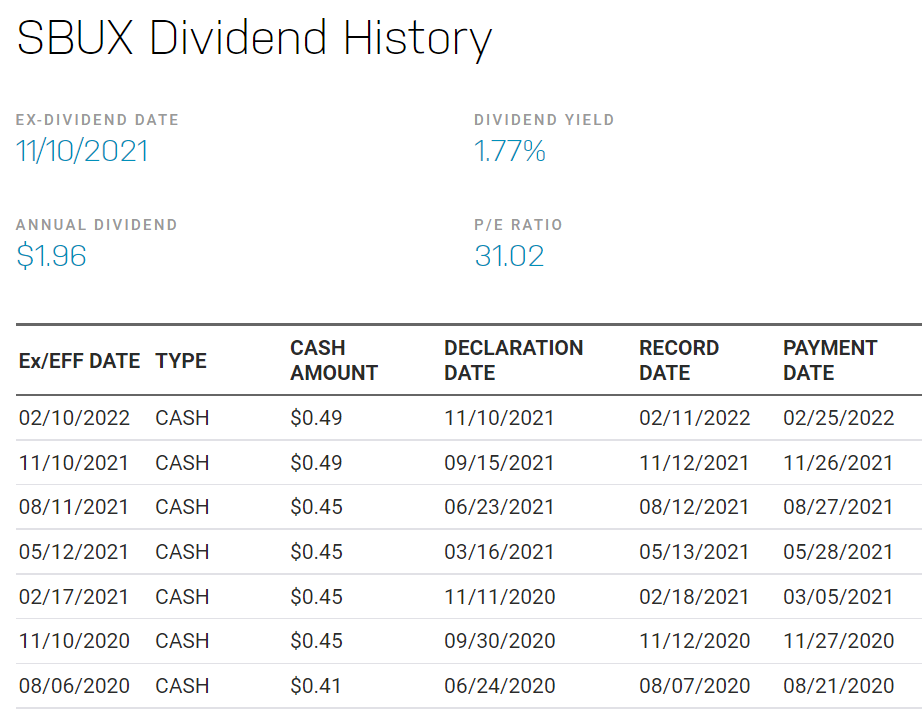
Task: Select record date 08/07/2020
Action: pyautogui.click(x=694, y=686)
